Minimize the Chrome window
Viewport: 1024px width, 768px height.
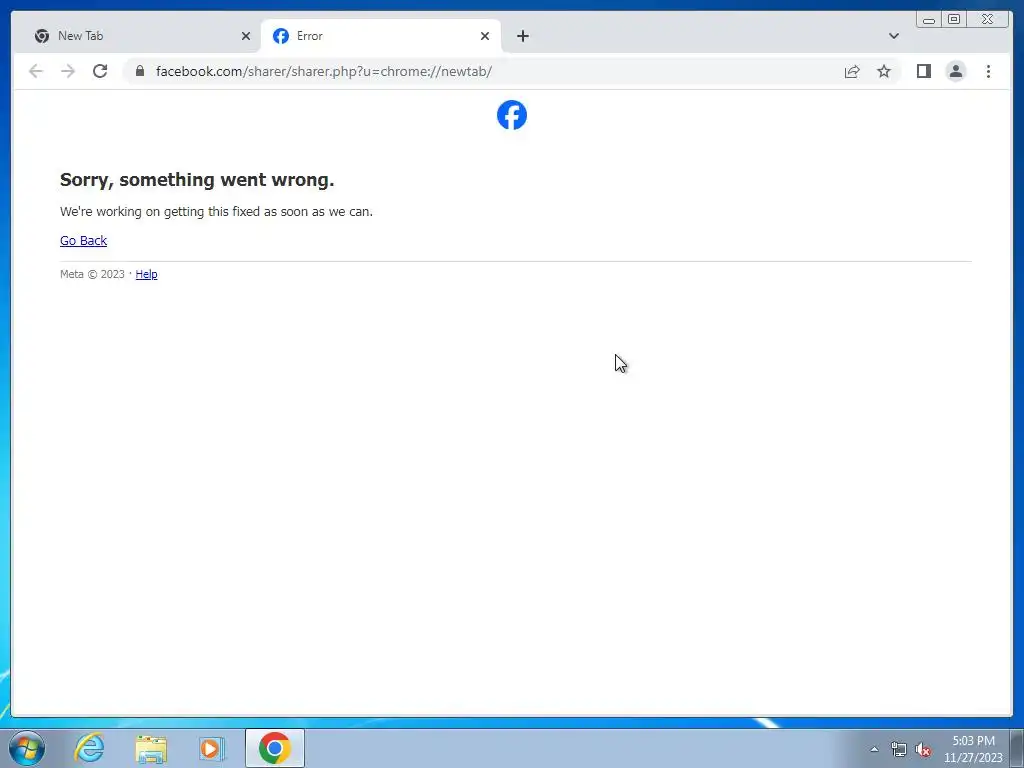point(929,20)
